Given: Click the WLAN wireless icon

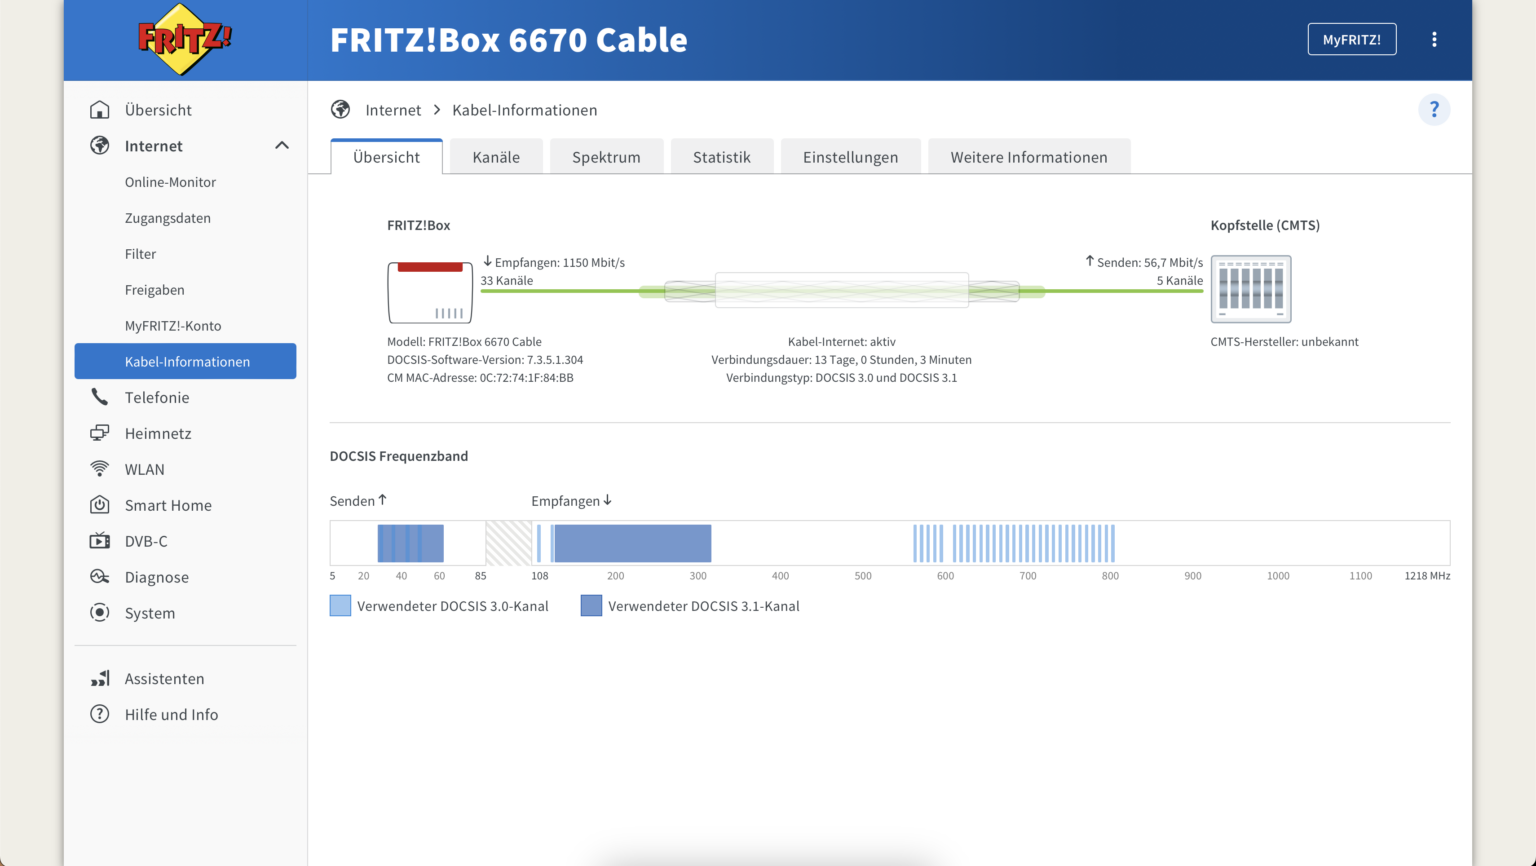Looking at the screenshot, I should (x=100, y=469).
